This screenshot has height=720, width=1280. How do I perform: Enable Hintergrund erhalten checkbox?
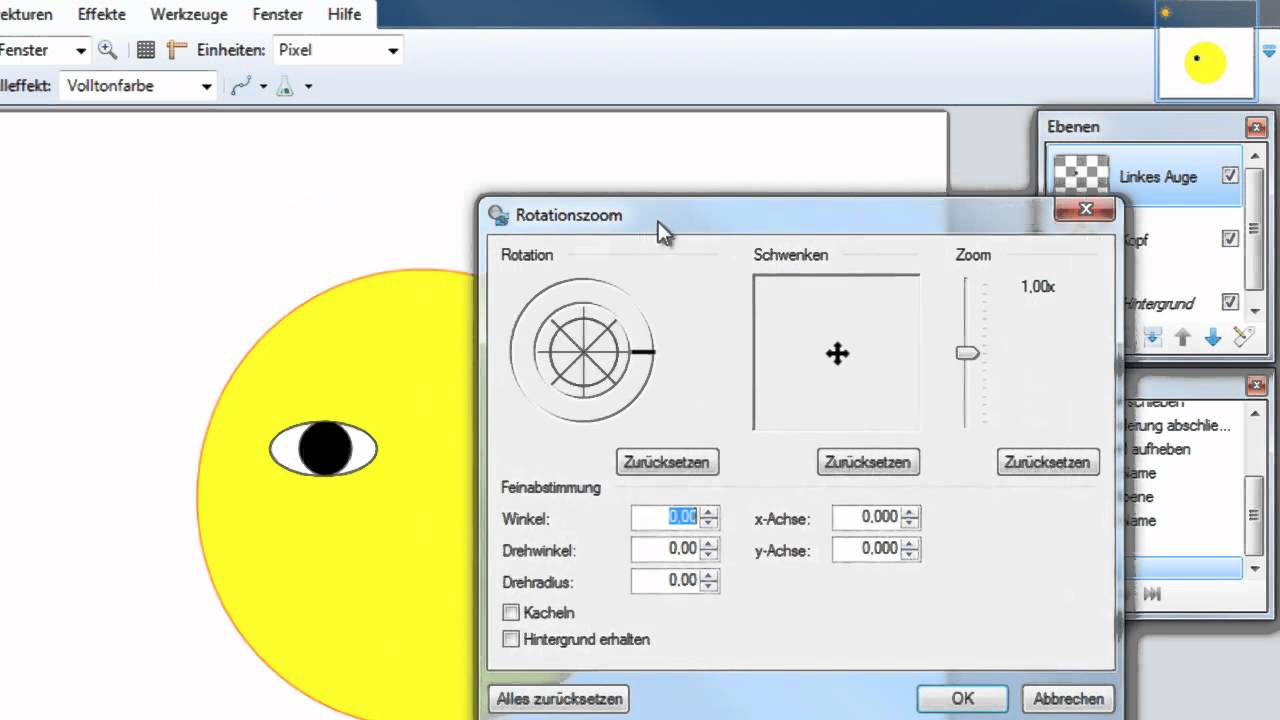[x=511, y=639]
